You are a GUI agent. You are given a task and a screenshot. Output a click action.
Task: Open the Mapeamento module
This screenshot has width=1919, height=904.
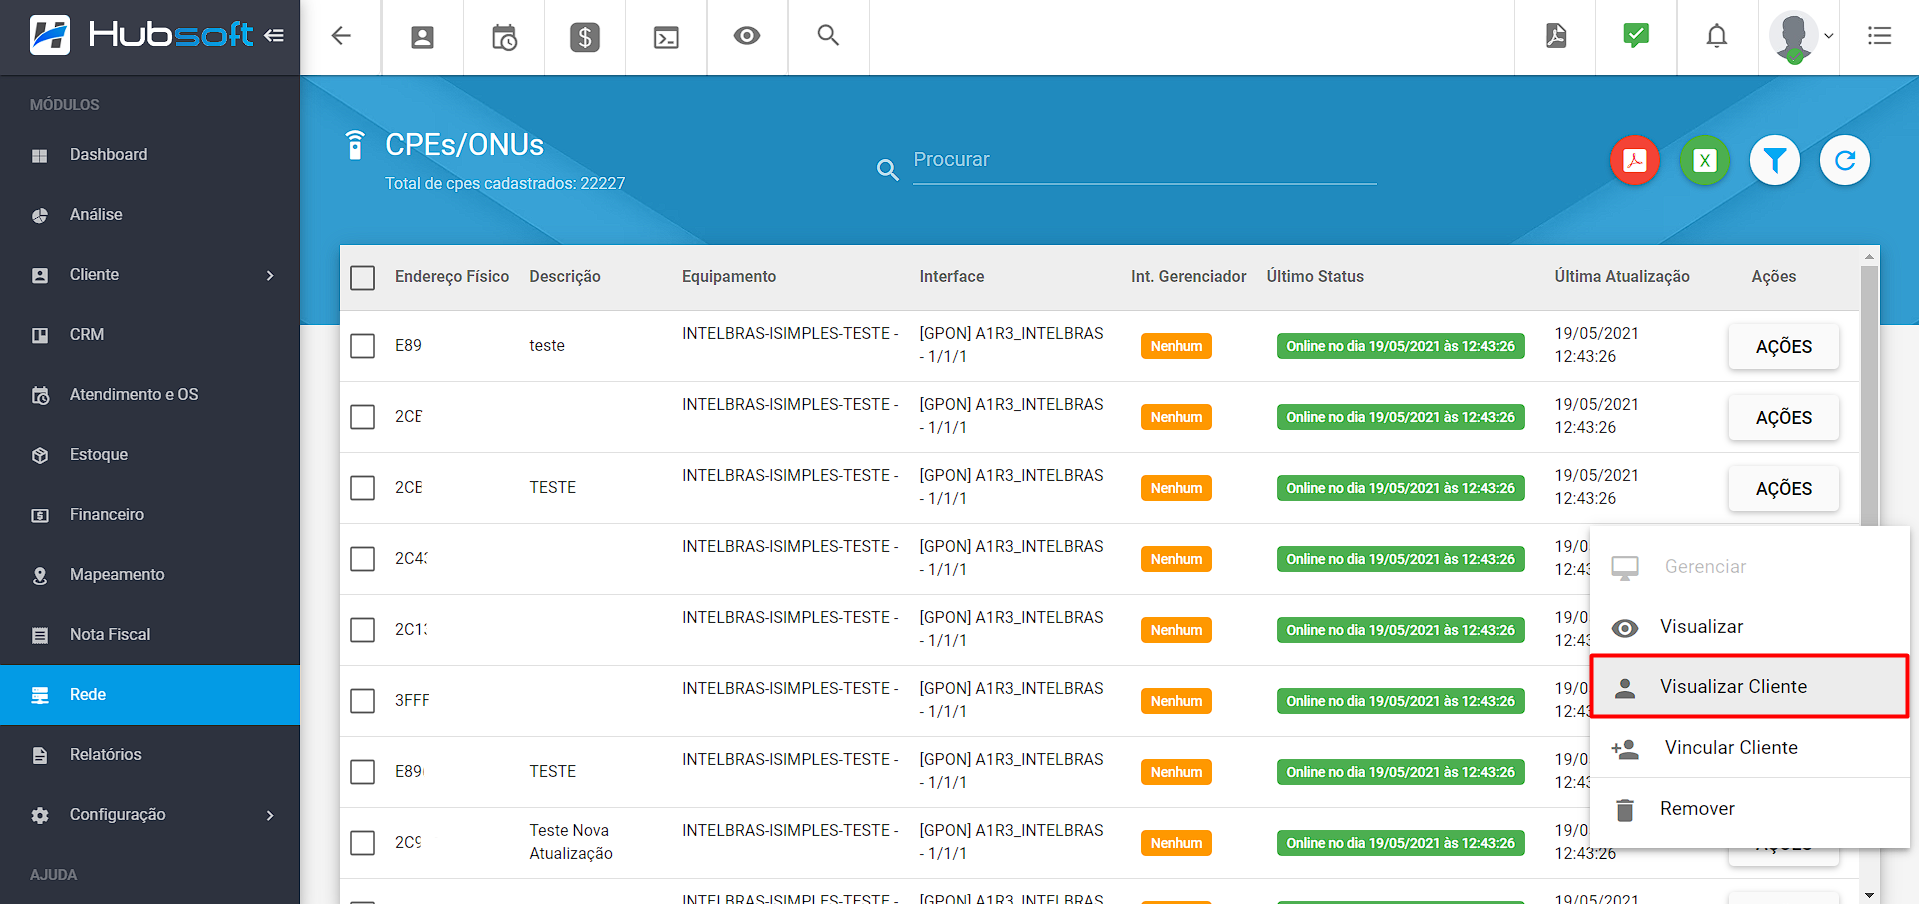[x=150, y=575]
